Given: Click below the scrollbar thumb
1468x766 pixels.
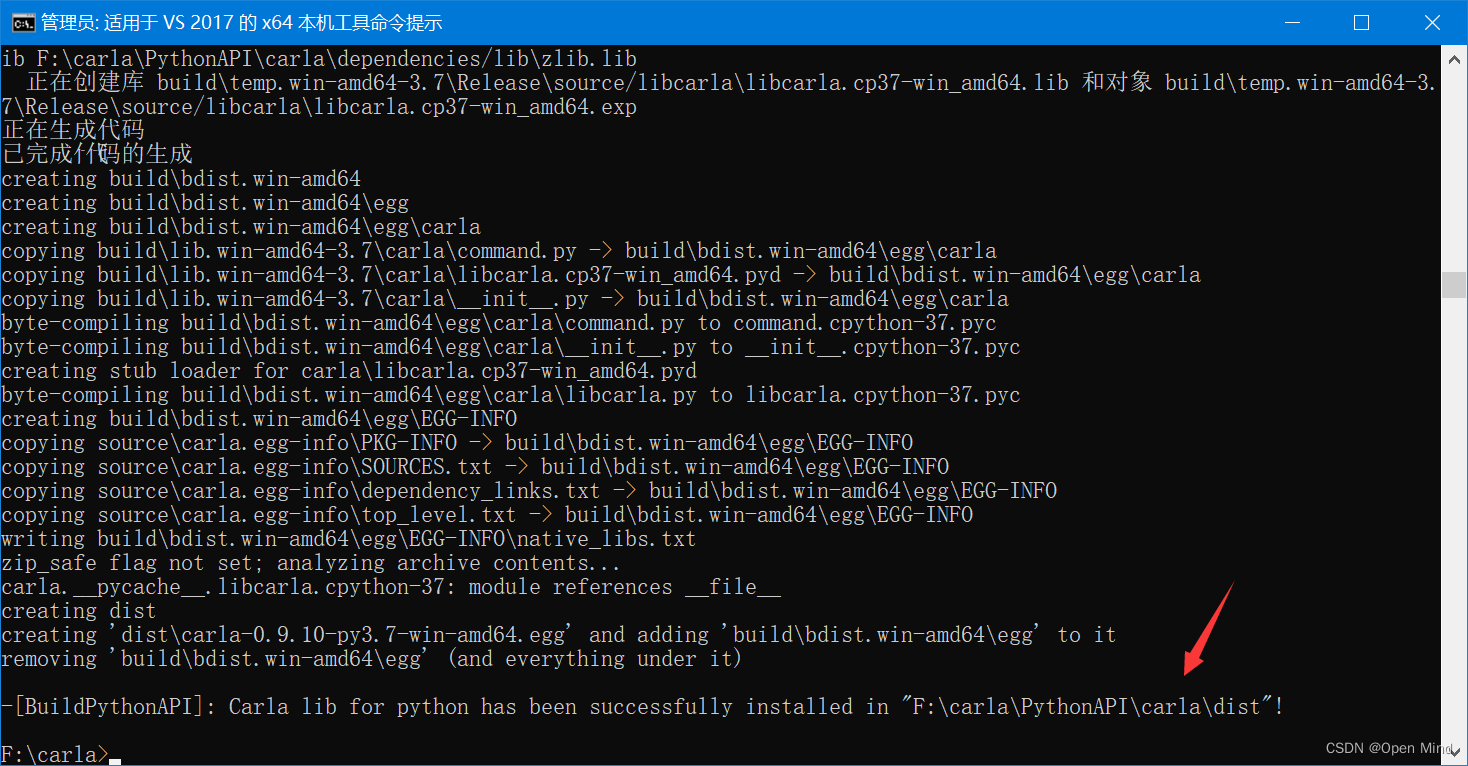Looking at the screenshot, I should (x=1455, y=500).
